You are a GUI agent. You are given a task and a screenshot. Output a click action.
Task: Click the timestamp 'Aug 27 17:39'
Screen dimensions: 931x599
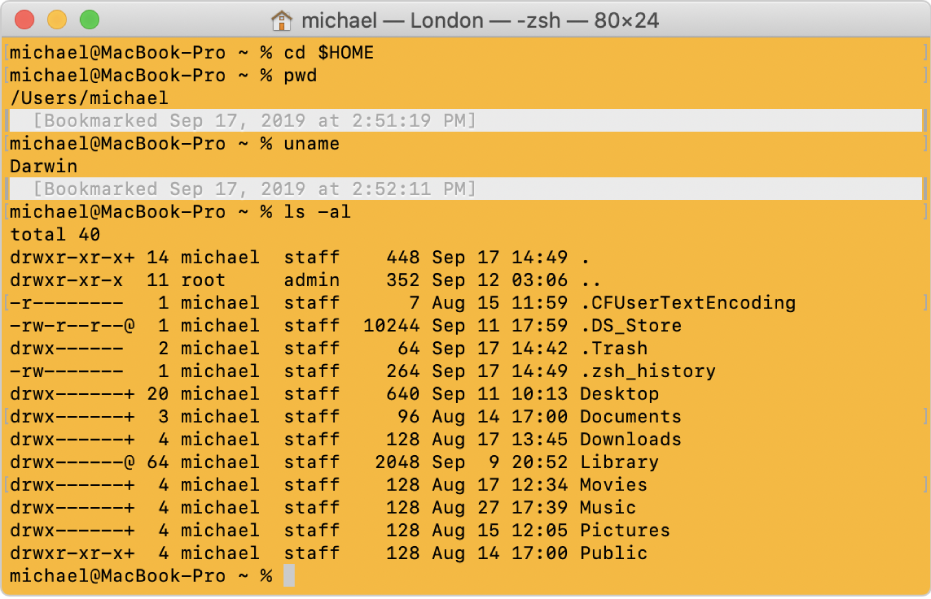[499, 508]
